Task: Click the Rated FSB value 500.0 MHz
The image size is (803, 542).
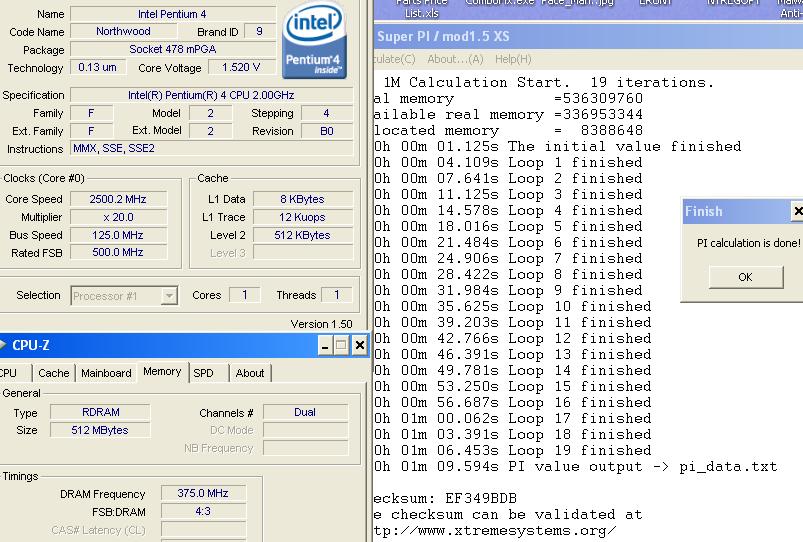Action: coord(118,253)
